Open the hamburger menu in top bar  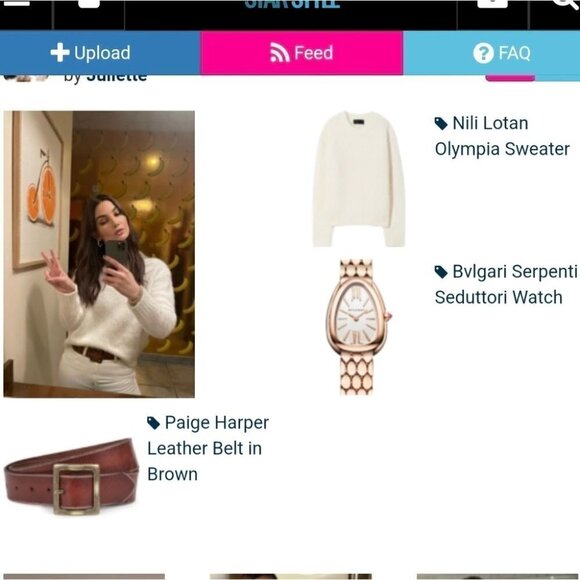(x=15, y=3)
